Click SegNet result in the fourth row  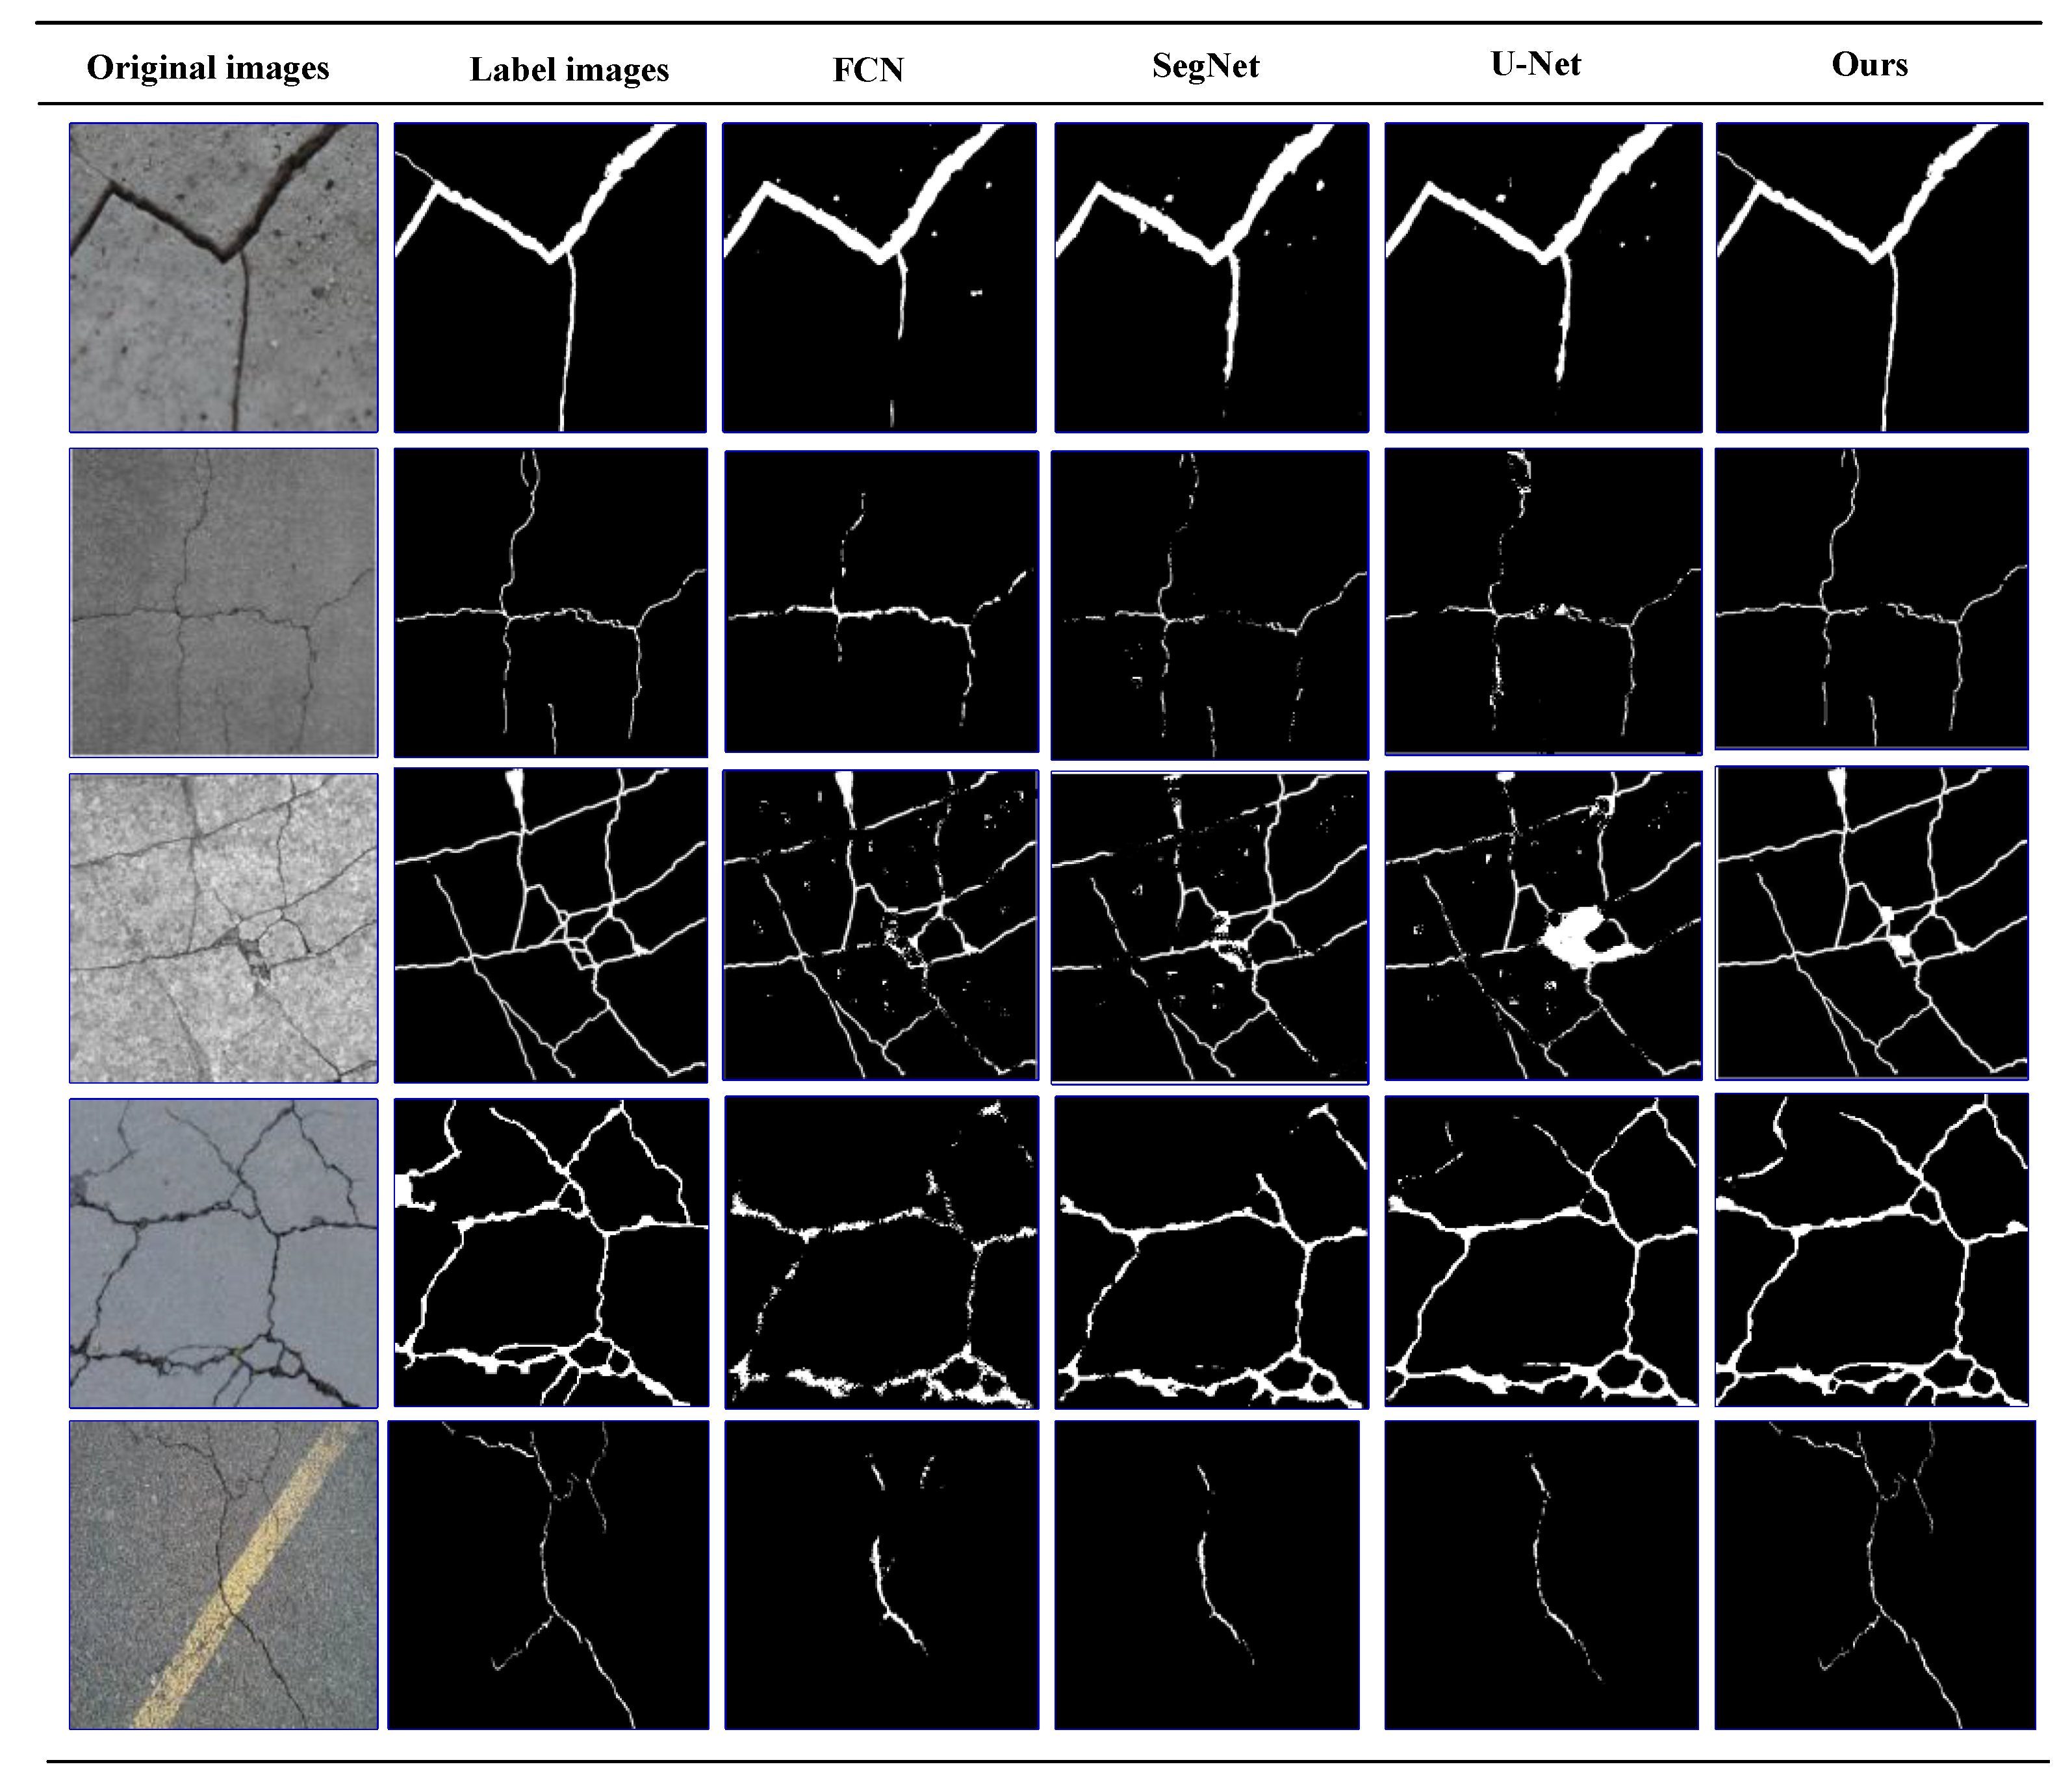pos(1211,1252)
